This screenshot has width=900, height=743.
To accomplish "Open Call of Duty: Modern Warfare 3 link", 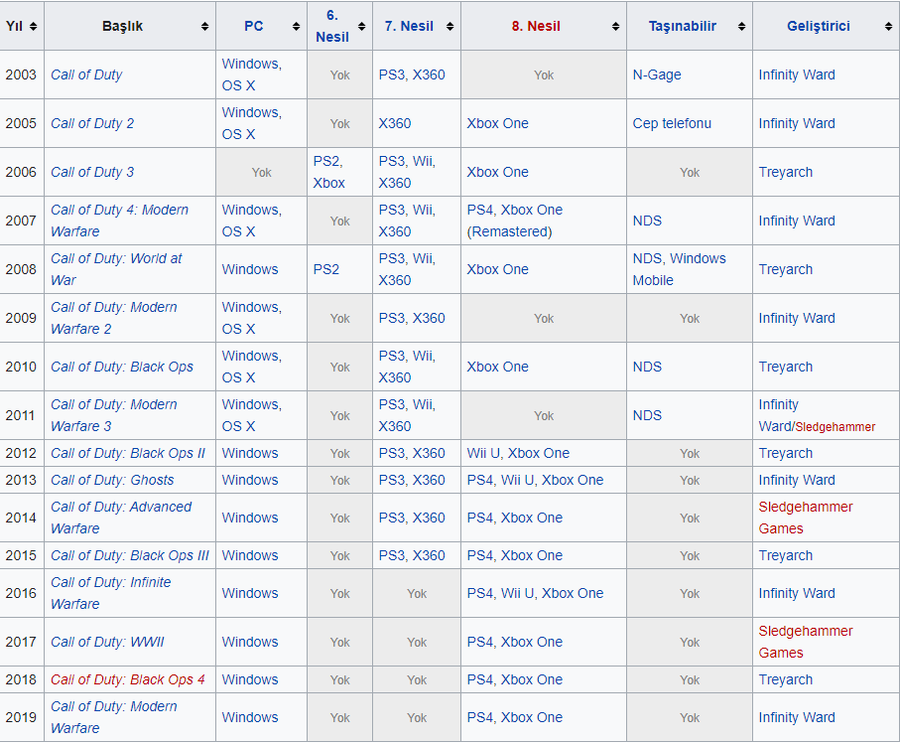I will pos(114,415).
